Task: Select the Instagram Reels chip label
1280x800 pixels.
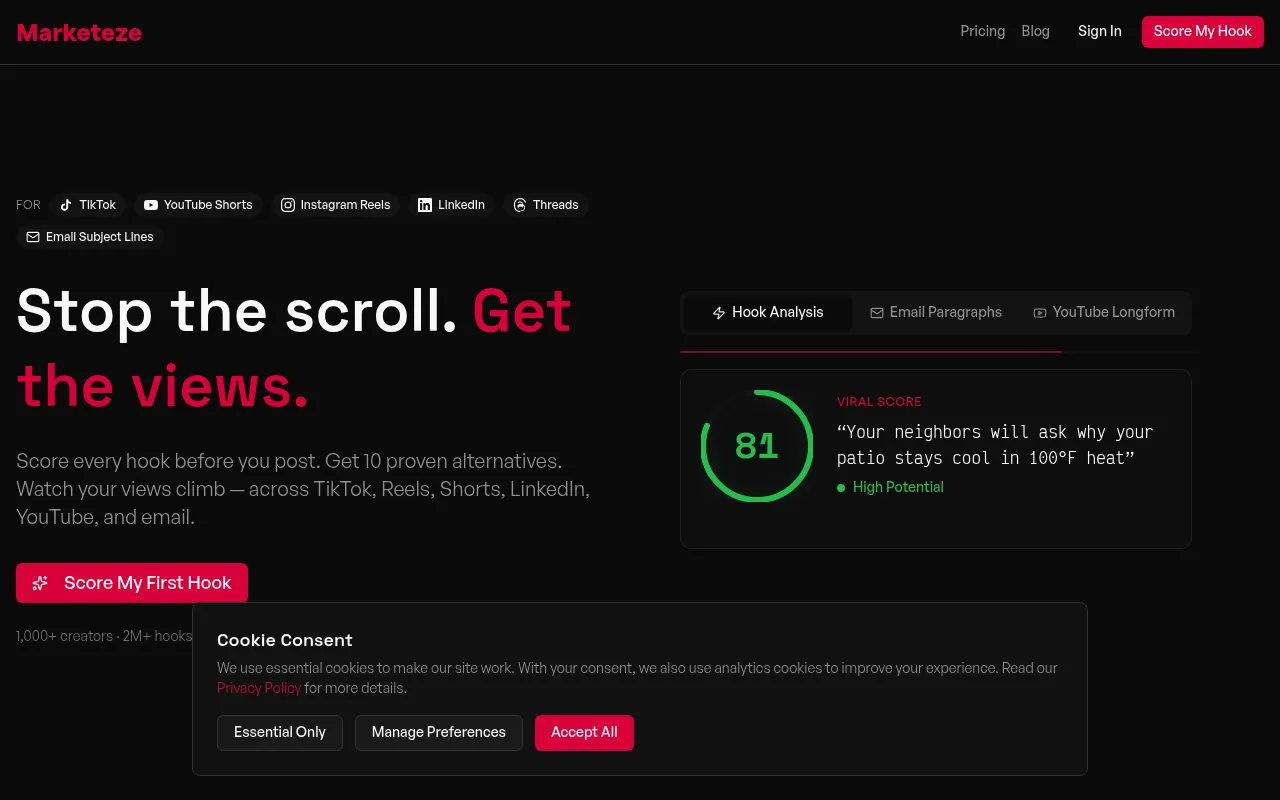Action: click(x=345, y=205)
